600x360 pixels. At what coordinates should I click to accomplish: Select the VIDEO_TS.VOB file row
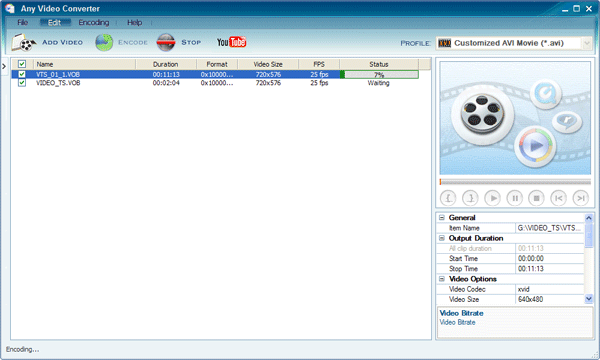(x=214, y=83)
